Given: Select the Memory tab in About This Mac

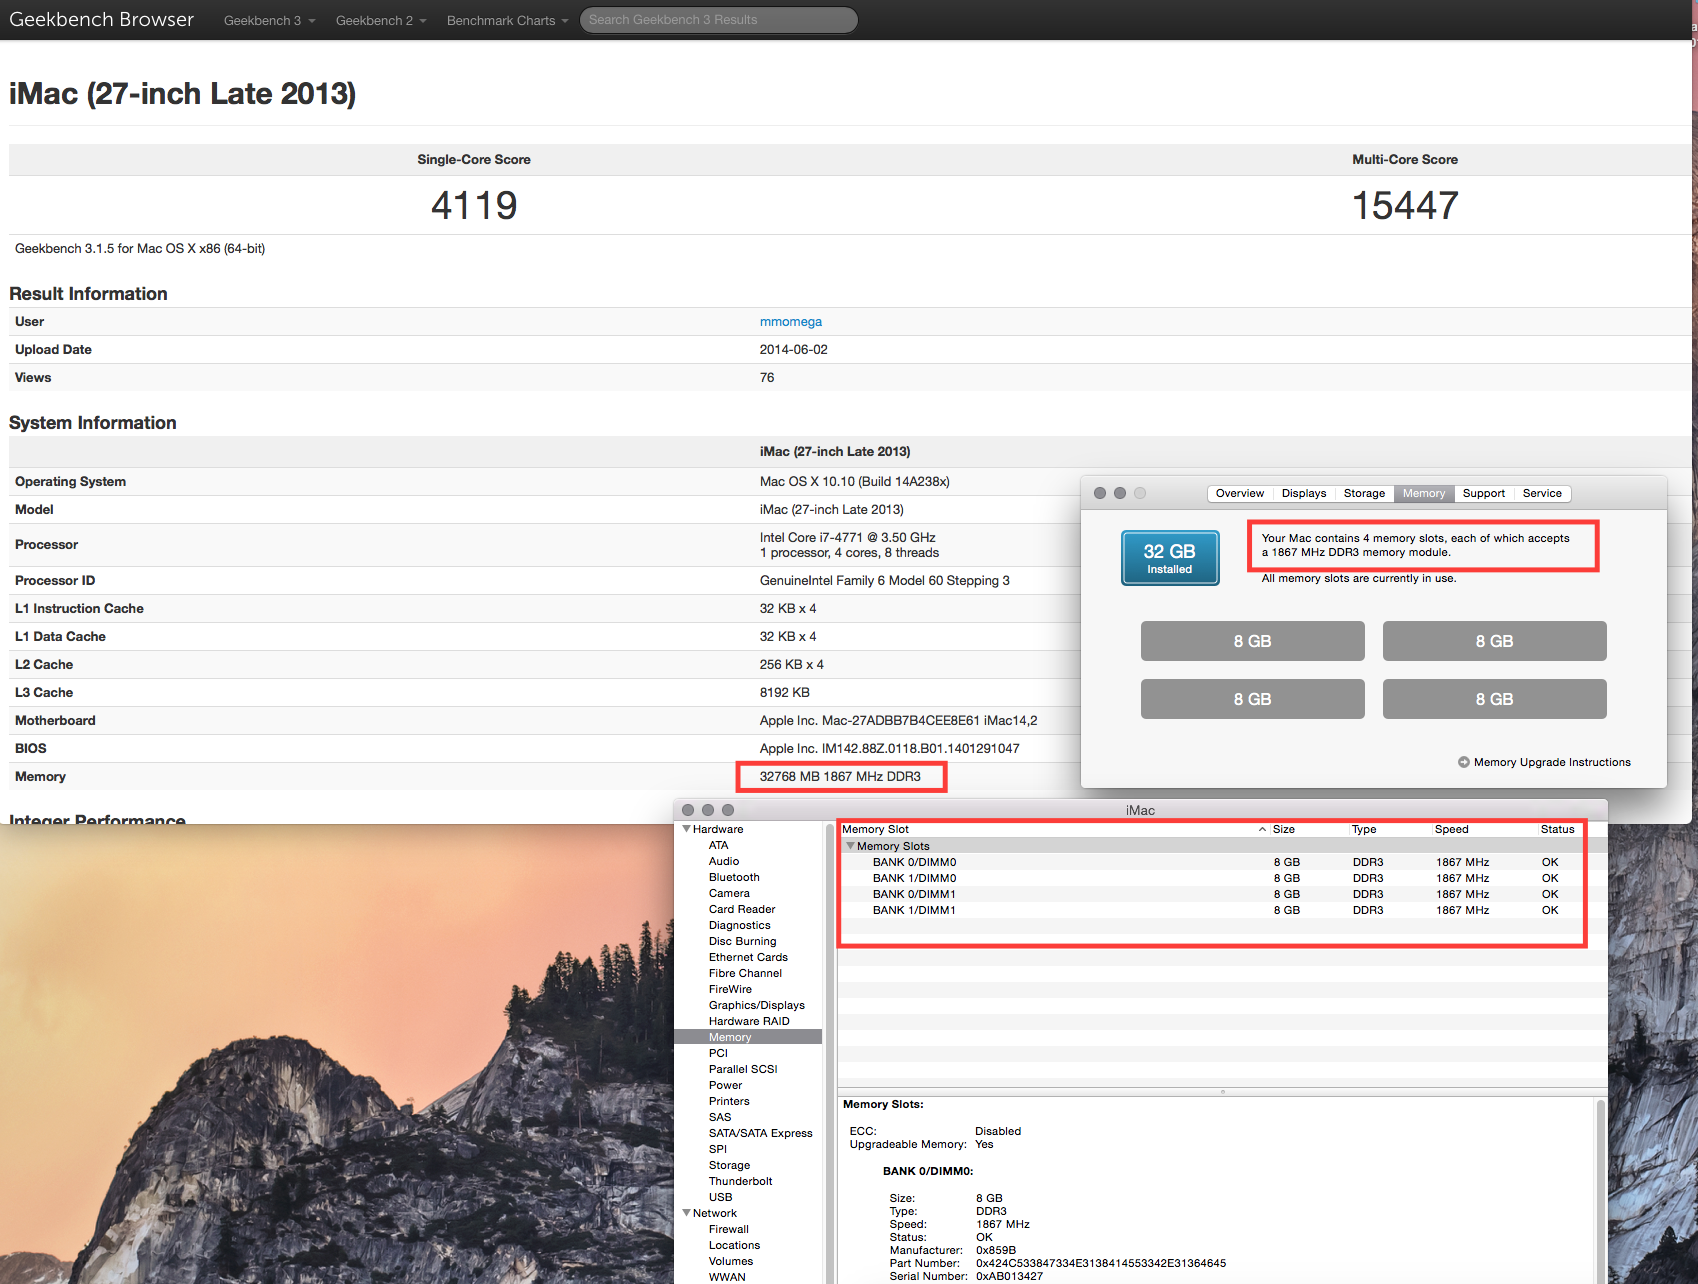Looking at the screenshot, I should 1424,493.
